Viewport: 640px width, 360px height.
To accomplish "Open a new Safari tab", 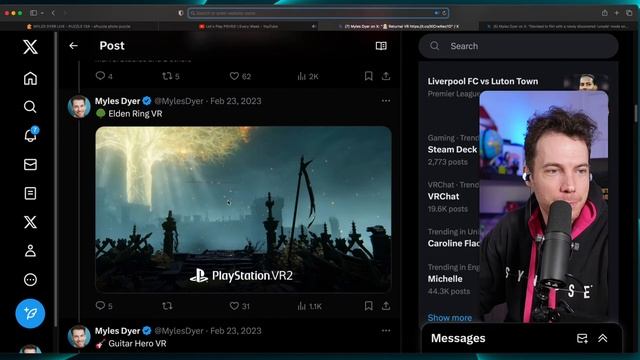I will pos(617,13).
